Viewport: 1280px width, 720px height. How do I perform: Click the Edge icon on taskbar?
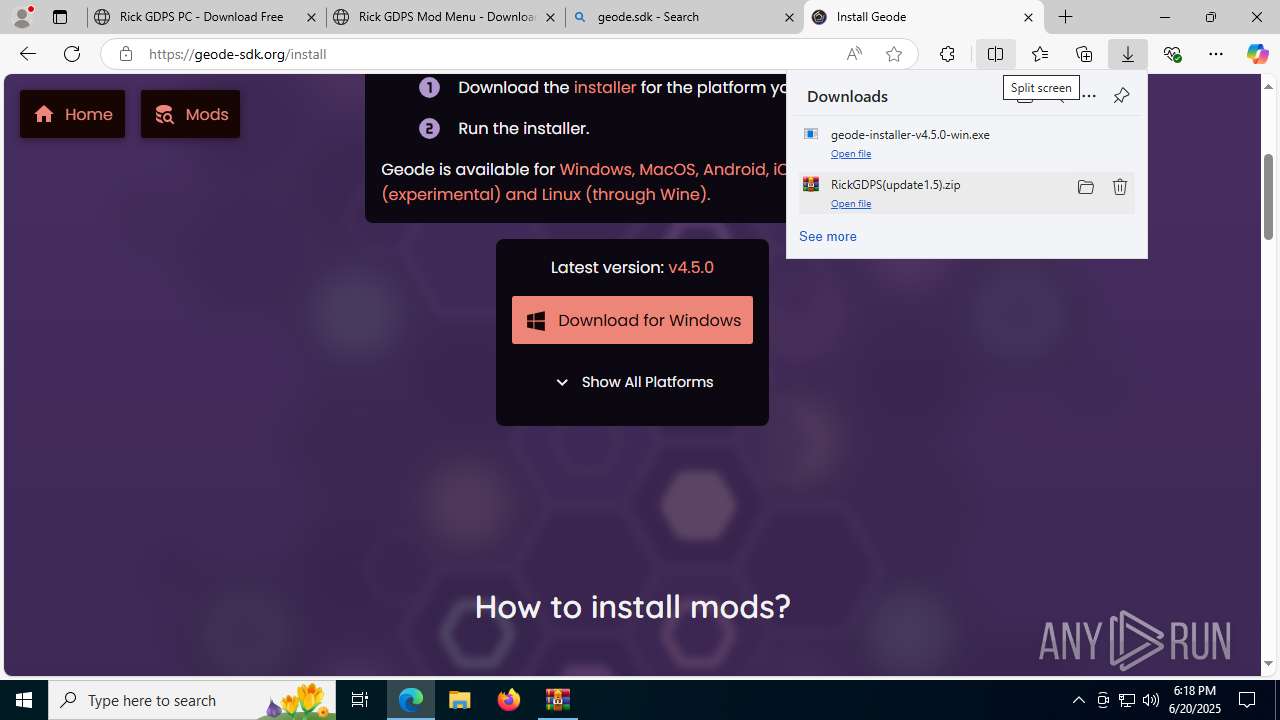click(411, 700)
